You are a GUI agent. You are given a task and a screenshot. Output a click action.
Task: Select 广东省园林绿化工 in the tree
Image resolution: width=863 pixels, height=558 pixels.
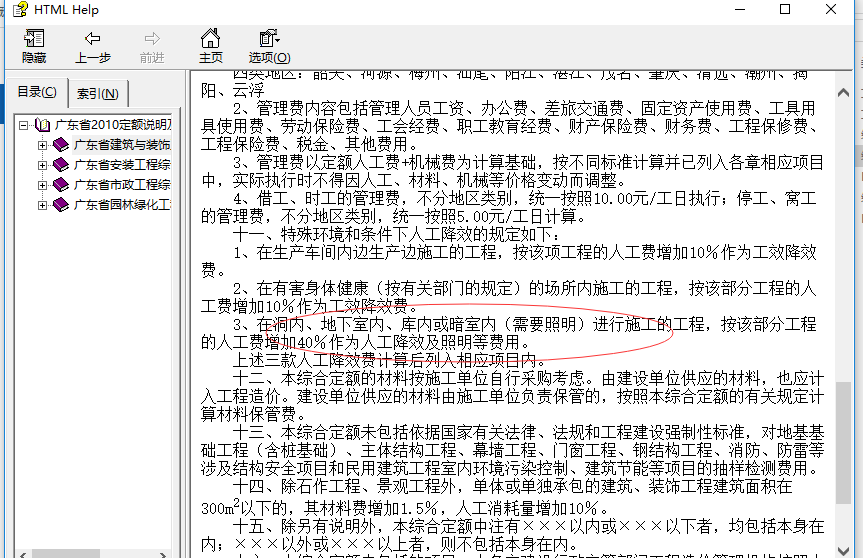pos(122,205)
